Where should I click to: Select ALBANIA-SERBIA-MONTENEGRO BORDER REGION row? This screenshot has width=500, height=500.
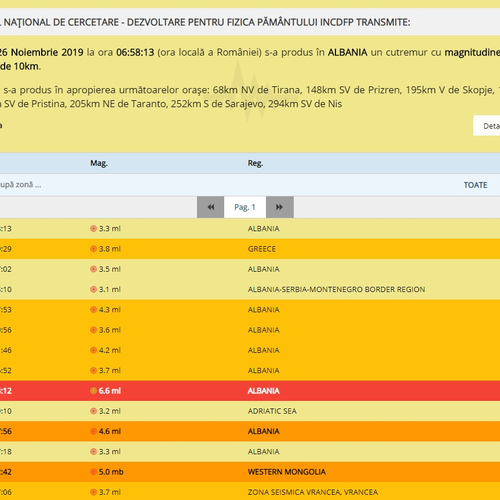pyautogui.click(x=250, y=289)
